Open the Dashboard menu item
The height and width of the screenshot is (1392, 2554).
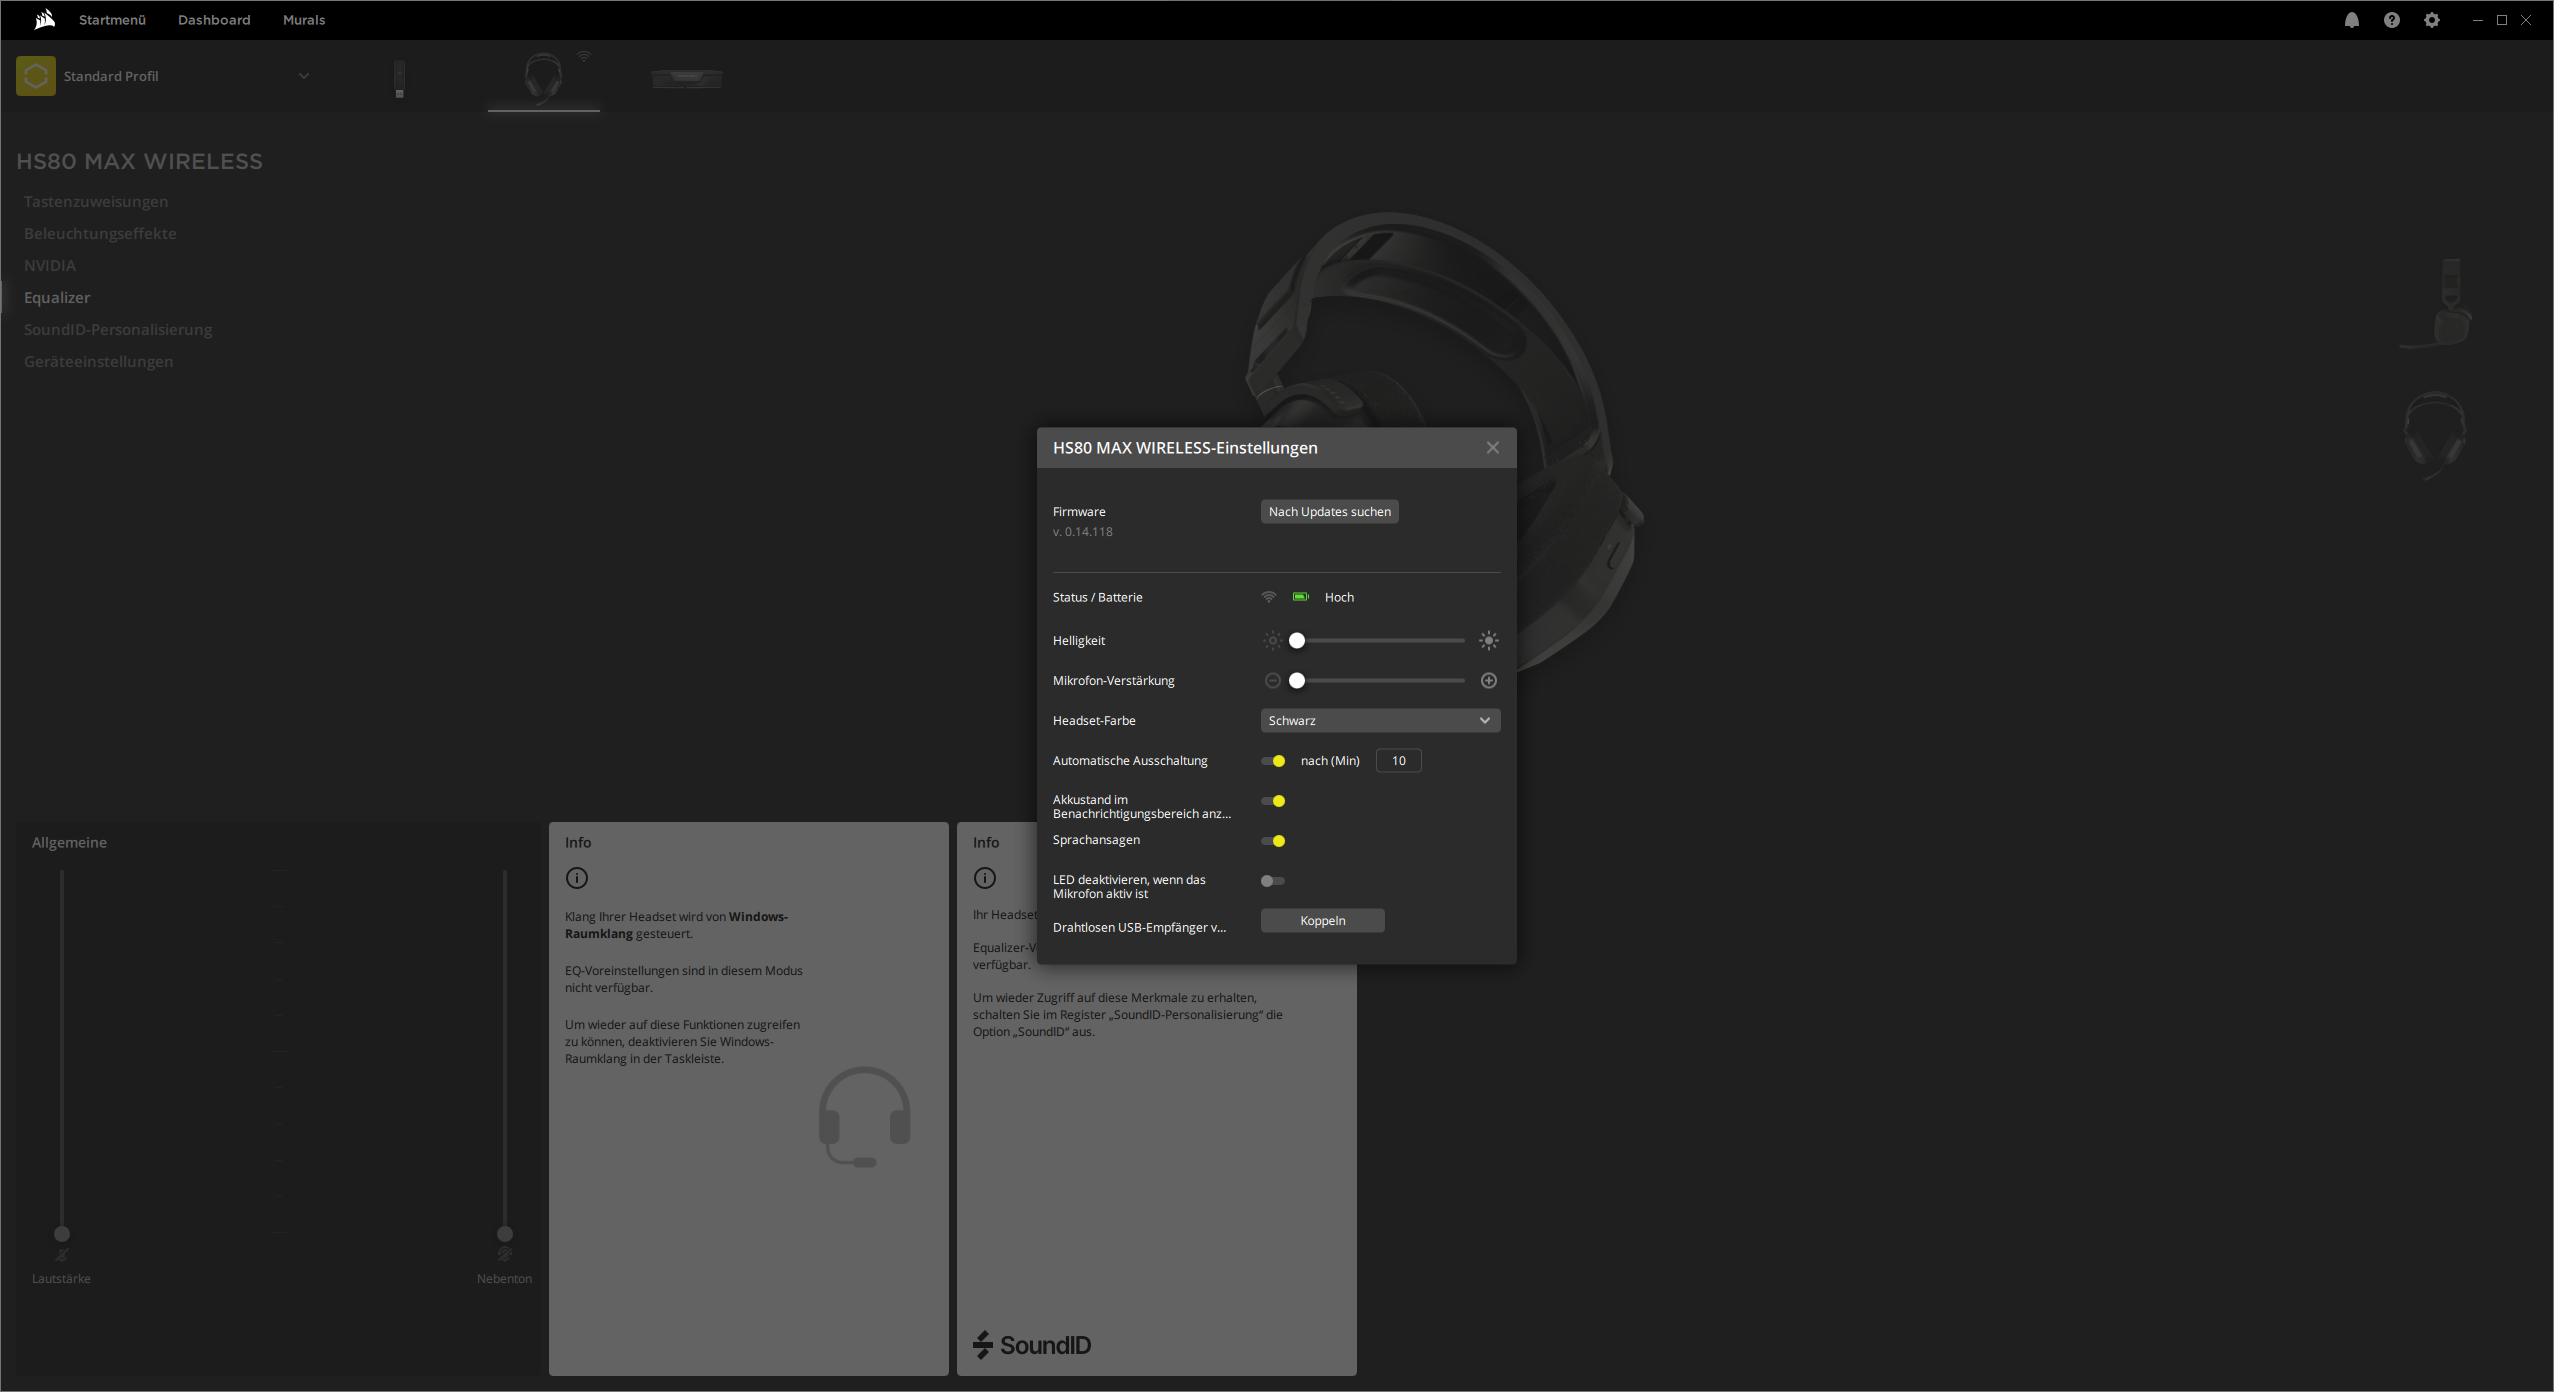(x=213, y=19)
